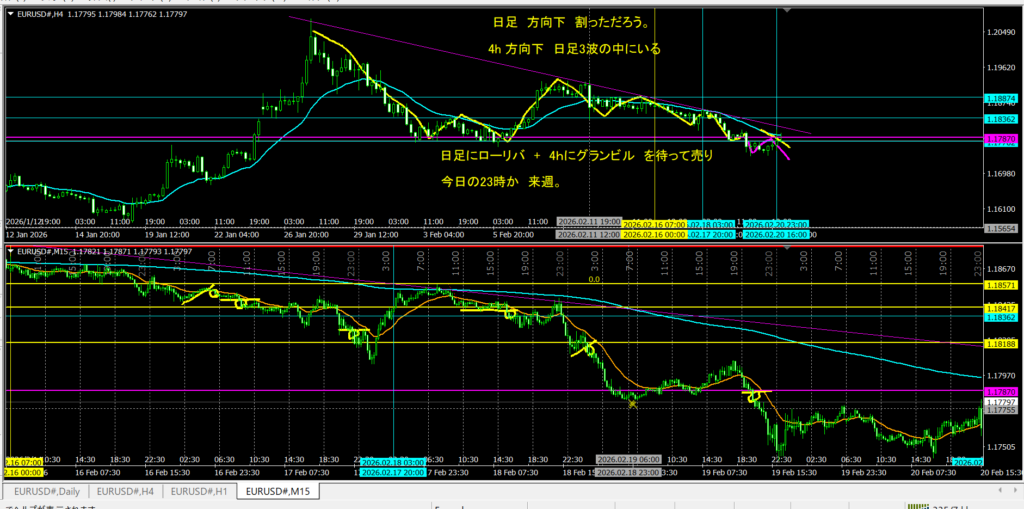Click the yellow 1.18188 price label on M15 axis

pos(1001,343)
